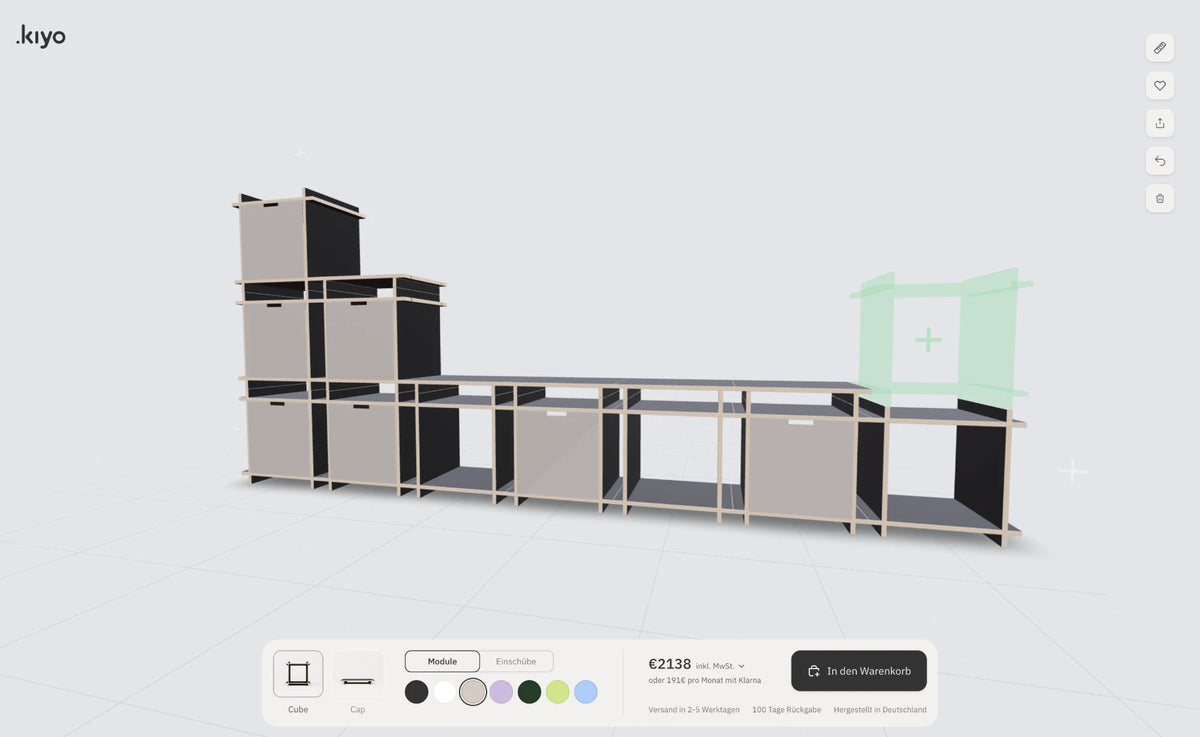Select the Cap module thumbnail
1200x737 pixels.
[x=358, y=674]
